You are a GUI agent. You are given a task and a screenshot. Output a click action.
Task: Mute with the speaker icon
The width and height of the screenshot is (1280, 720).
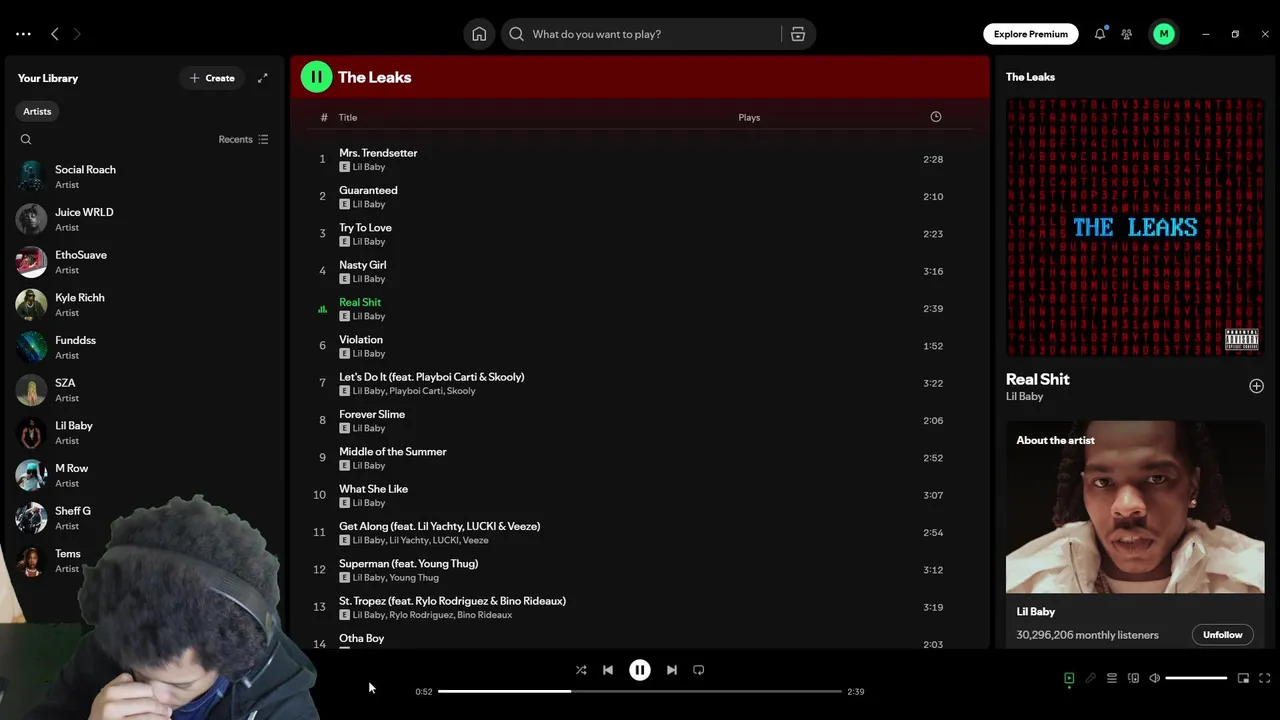pos(1155,678)
